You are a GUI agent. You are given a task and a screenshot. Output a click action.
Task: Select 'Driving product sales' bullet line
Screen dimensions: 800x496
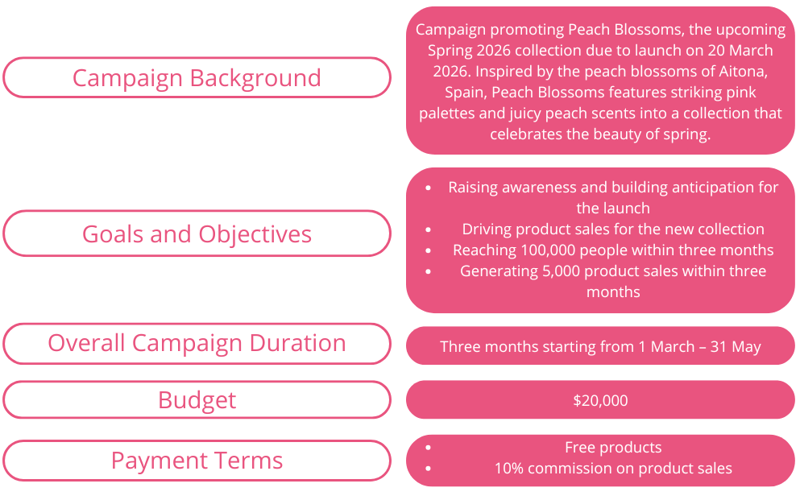pyautogui.click(x=613, y=229)
